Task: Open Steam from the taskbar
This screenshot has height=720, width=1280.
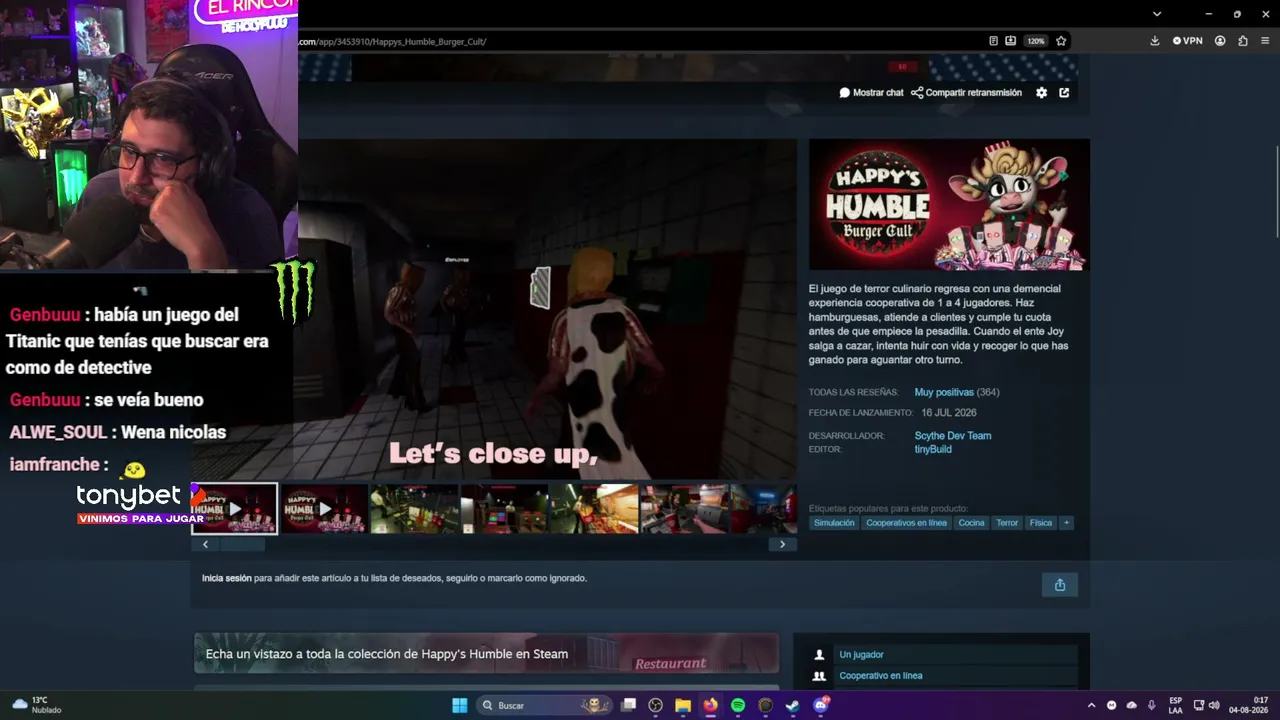Action: pos(792,705)
